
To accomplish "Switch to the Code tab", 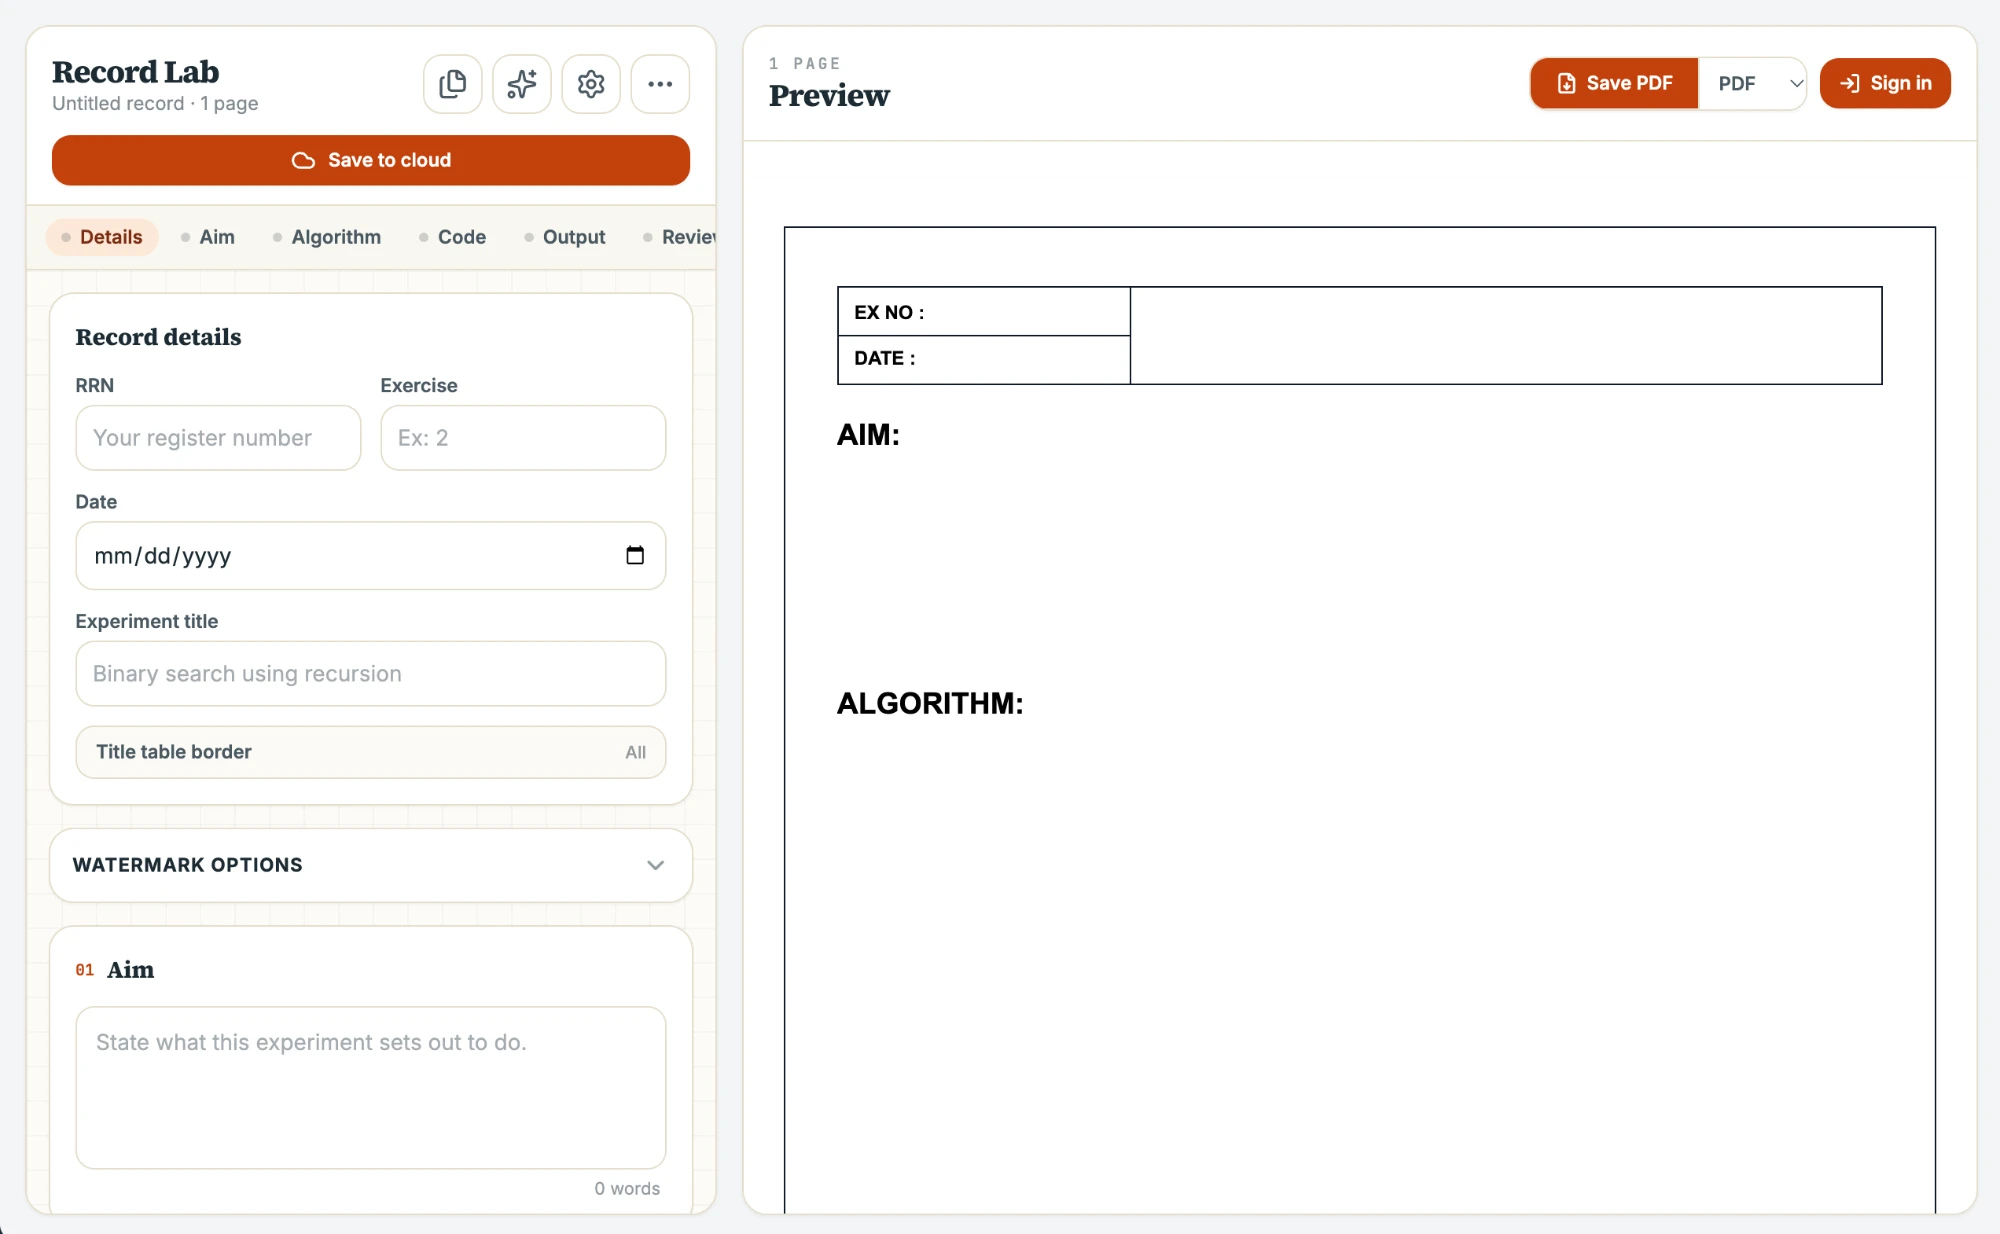I will [453, 237].
